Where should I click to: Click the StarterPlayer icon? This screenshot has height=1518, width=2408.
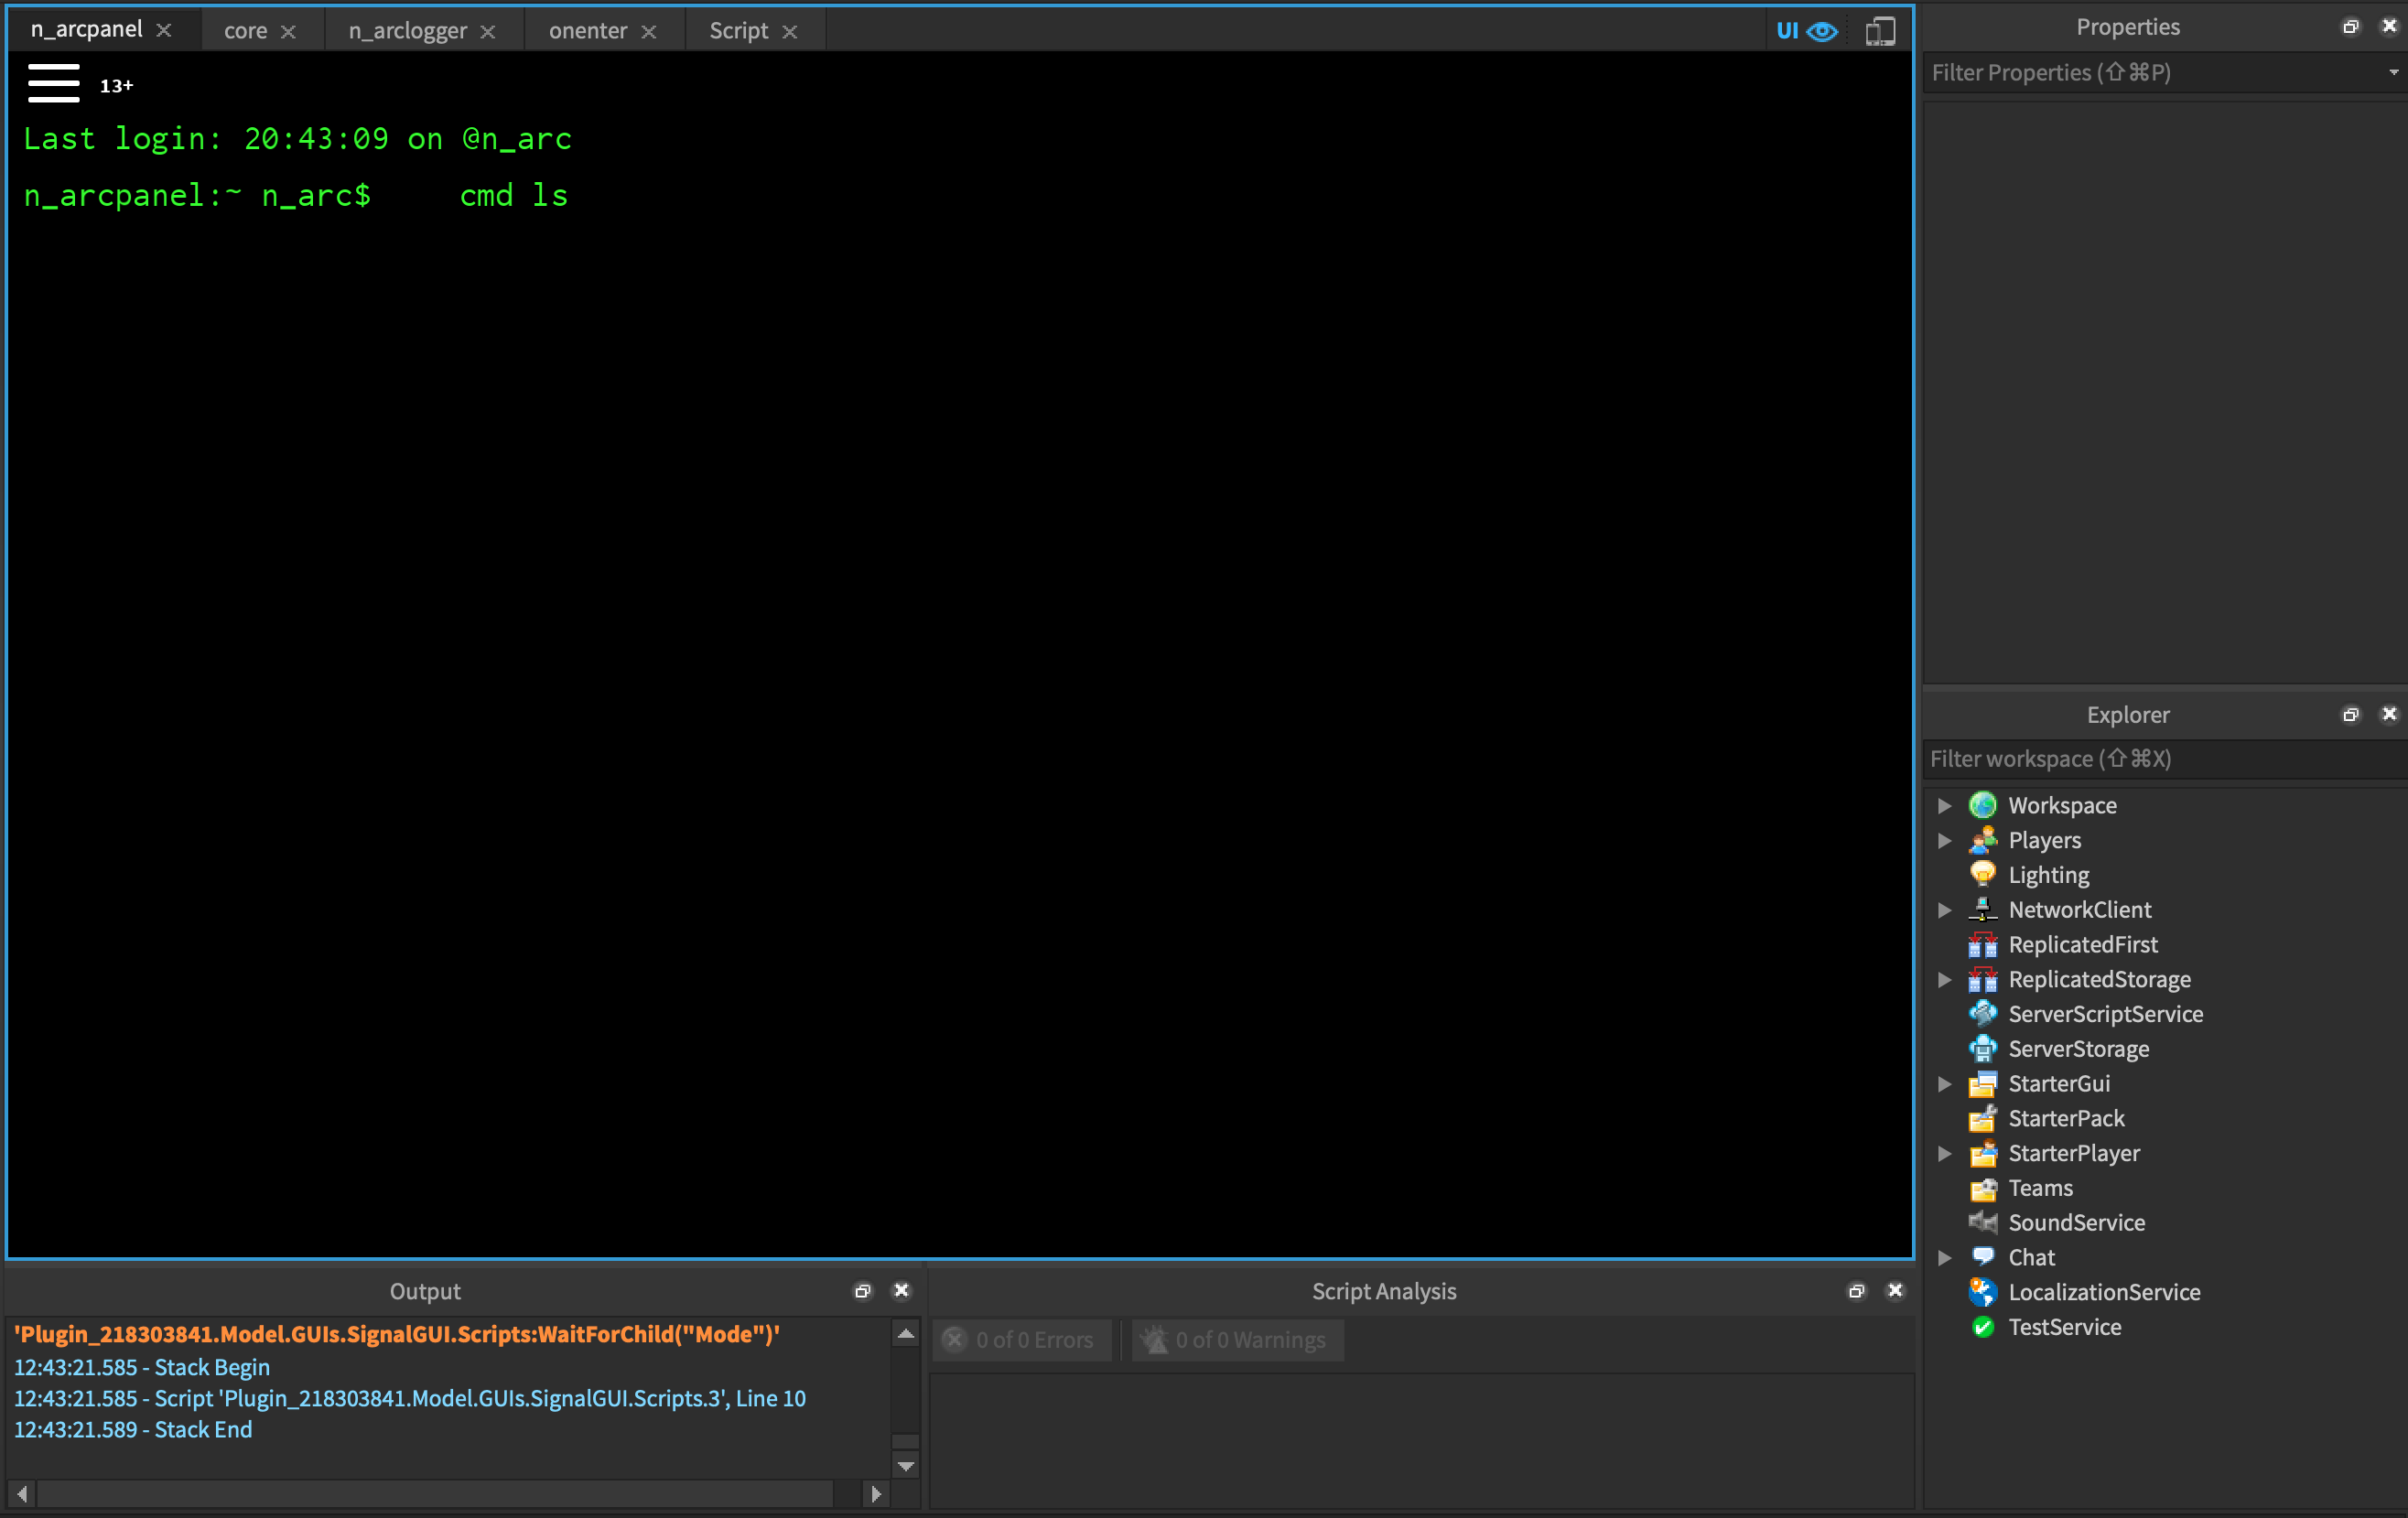pos(1982,1153)
